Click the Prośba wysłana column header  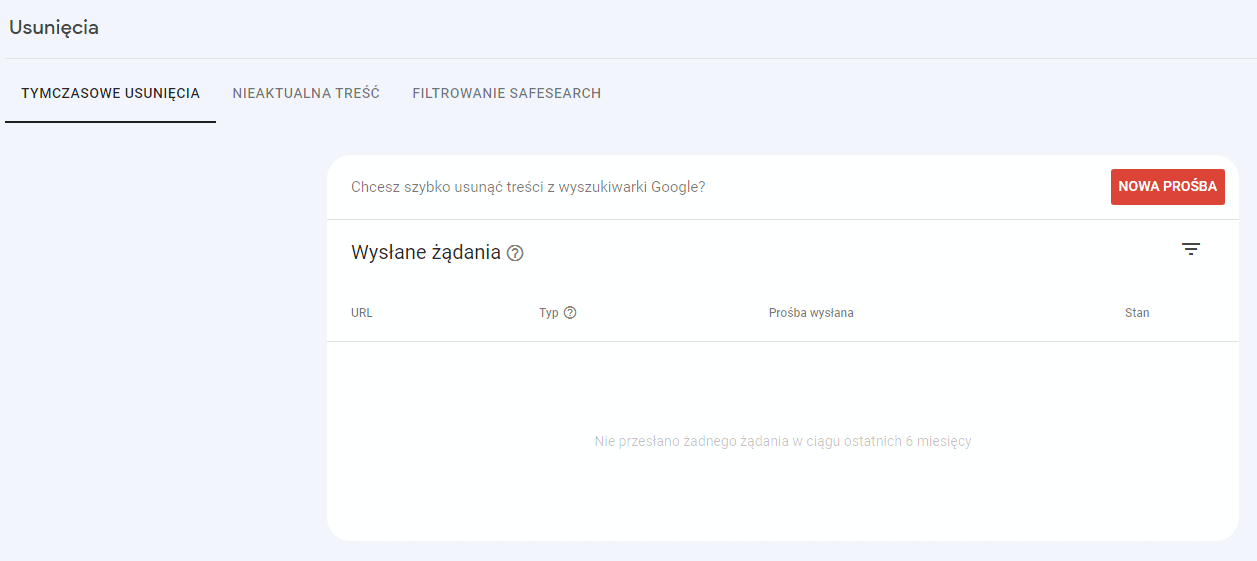point(811,313)
